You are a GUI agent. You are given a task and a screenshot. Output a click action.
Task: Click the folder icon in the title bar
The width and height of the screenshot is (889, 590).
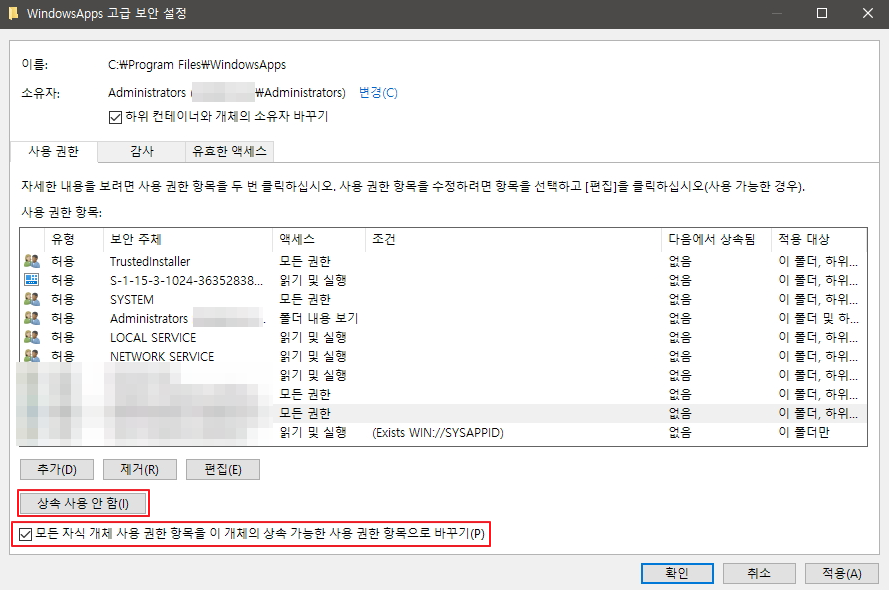(x=13, y=13)
